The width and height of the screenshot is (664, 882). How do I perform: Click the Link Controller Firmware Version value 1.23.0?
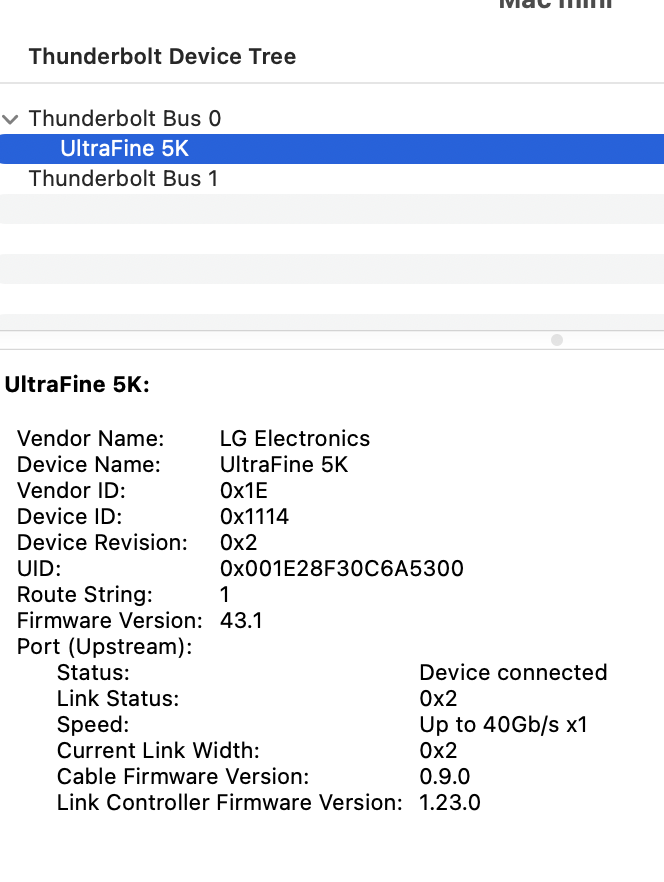[450, 803]
